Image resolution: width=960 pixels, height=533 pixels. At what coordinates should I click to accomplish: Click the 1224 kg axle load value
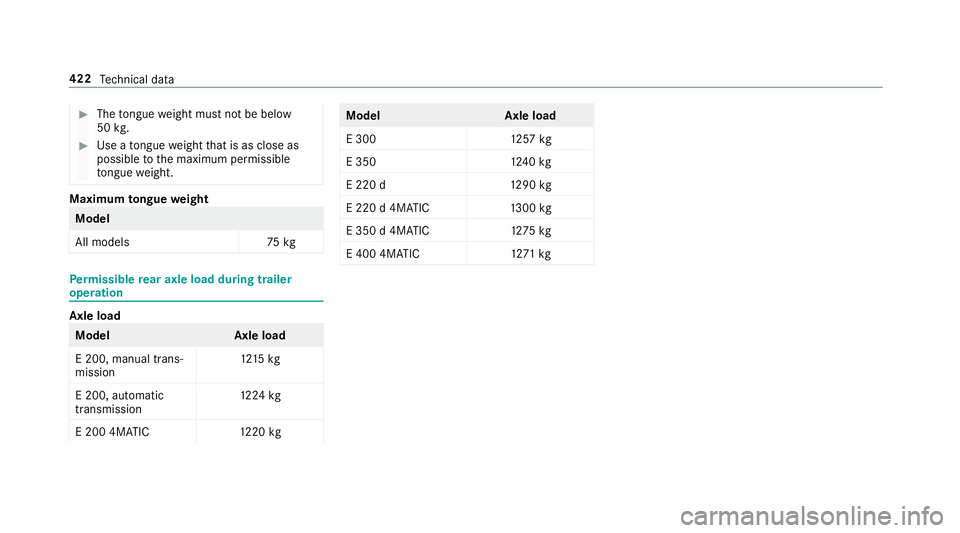click(x=261, y=395)
